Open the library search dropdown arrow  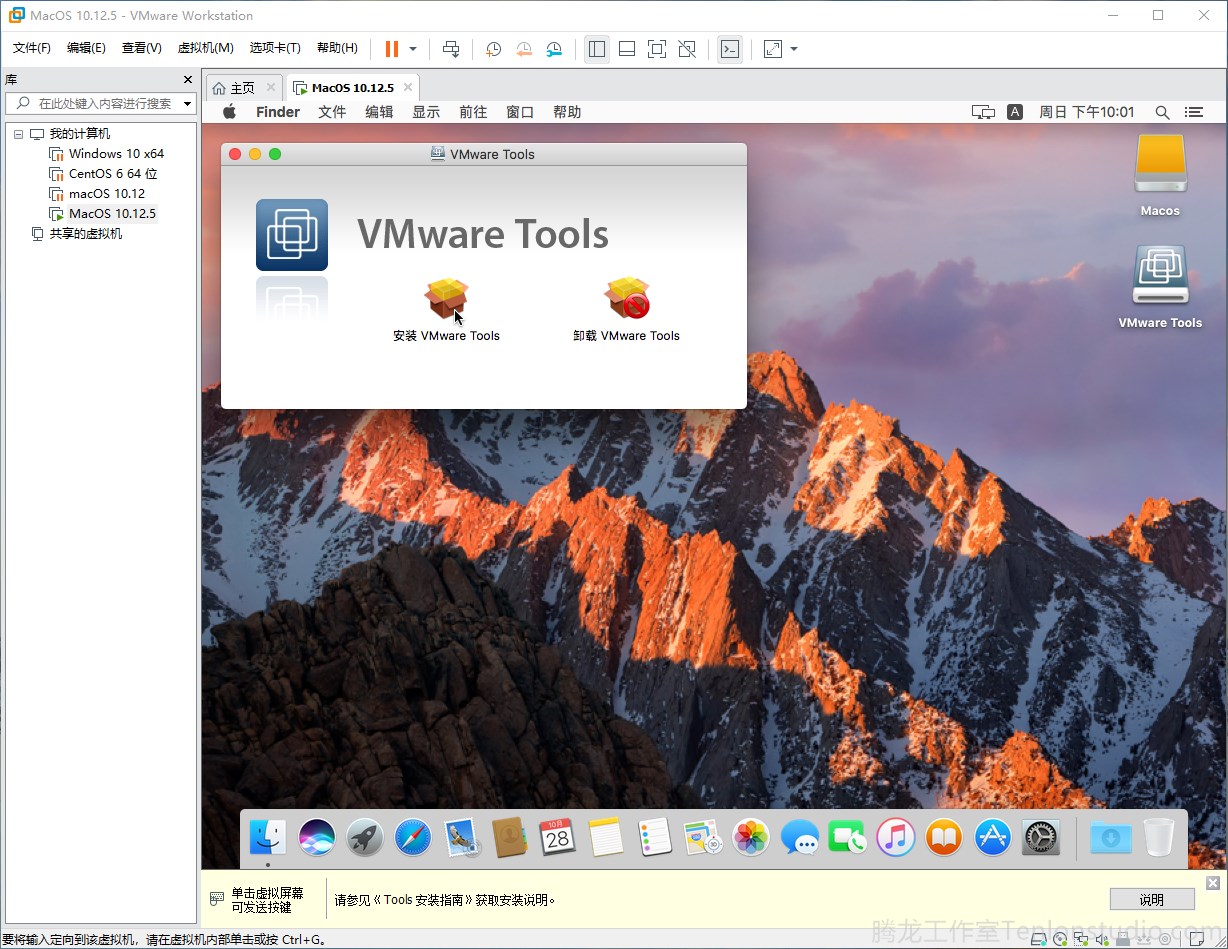click(x=188, y=104)
